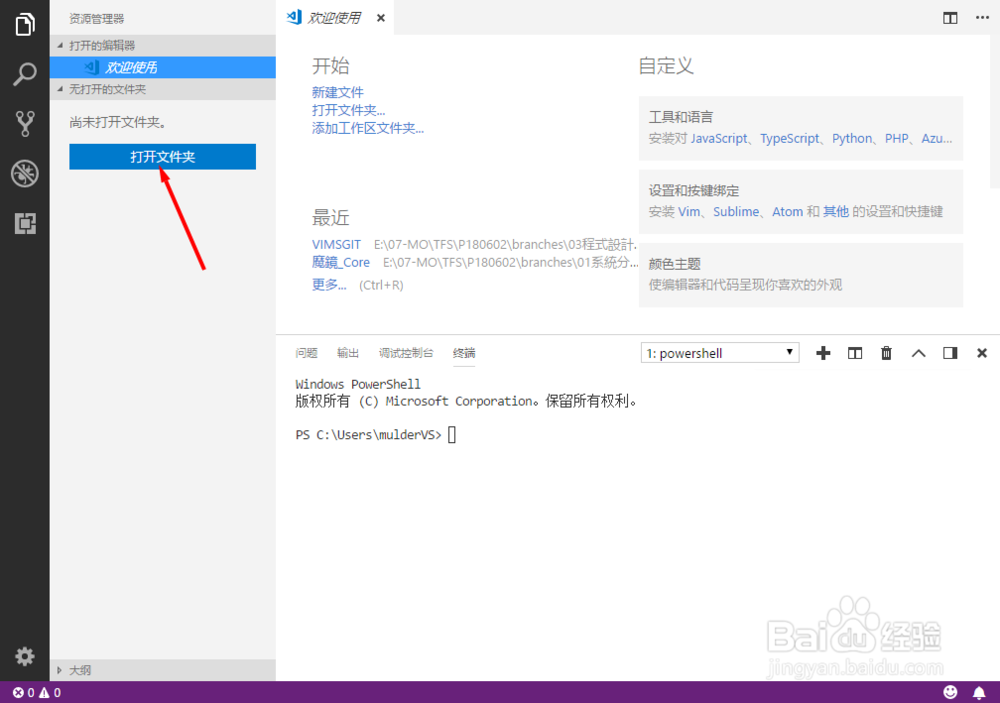The image size is (1000, 703).
Task: Click the settings gear icon
Action: [x=24, y=656]
